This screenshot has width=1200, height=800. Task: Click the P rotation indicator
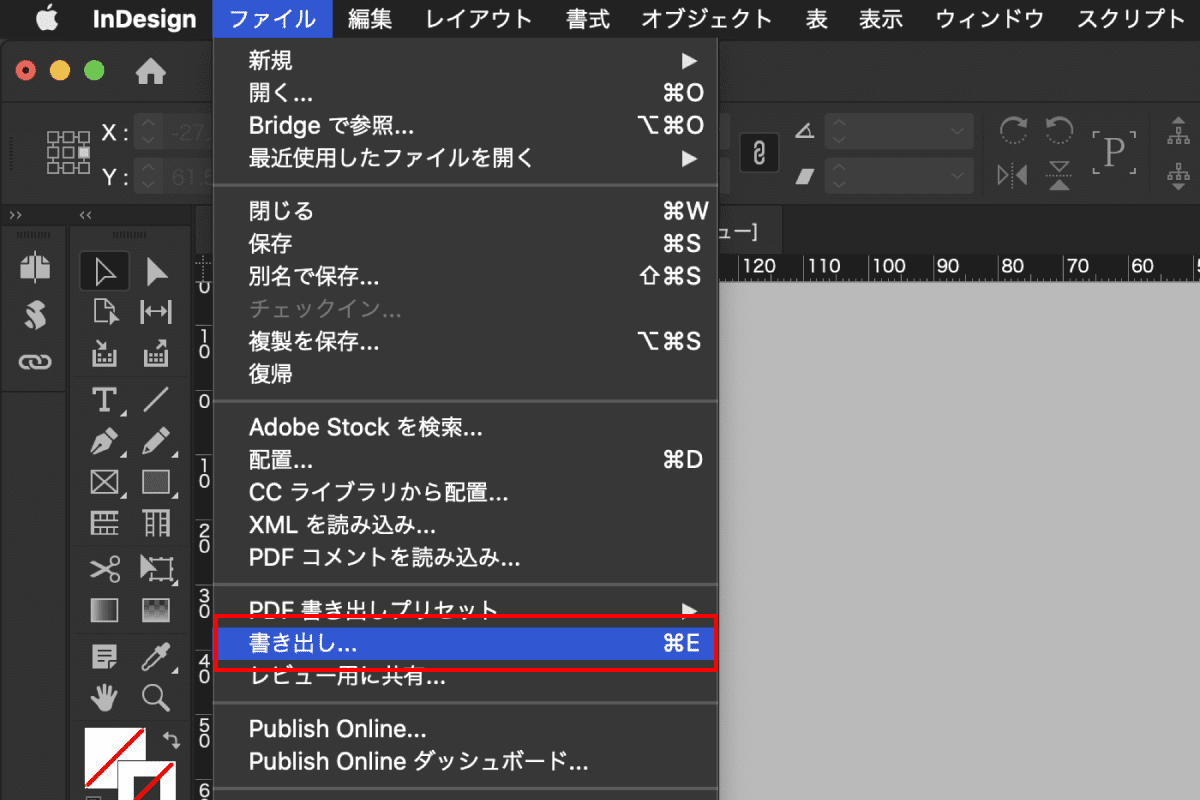point(1114,152)
